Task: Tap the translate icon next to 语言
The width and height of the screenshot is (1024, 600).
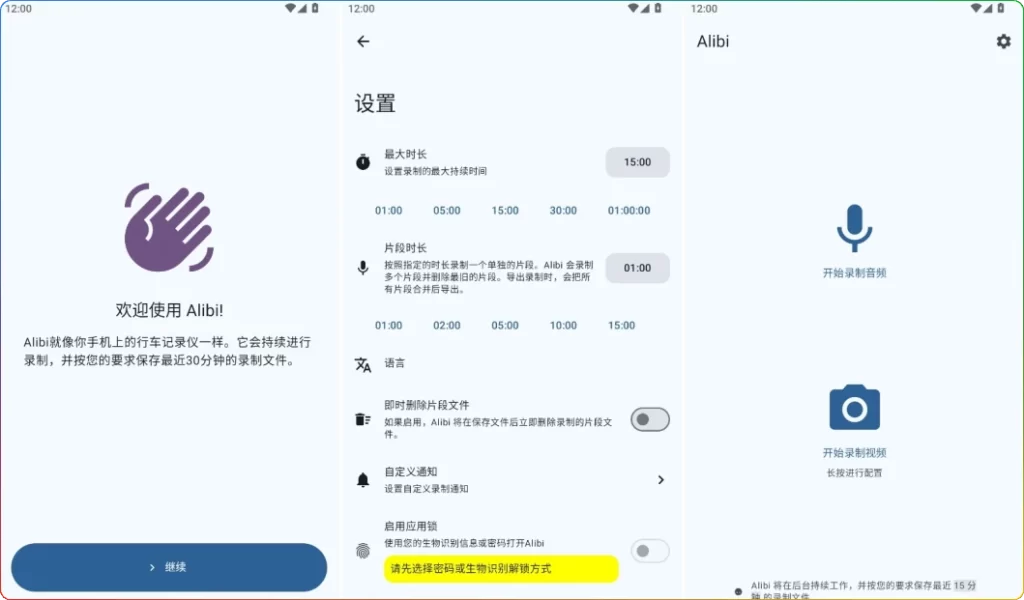Action: (363, 363)
